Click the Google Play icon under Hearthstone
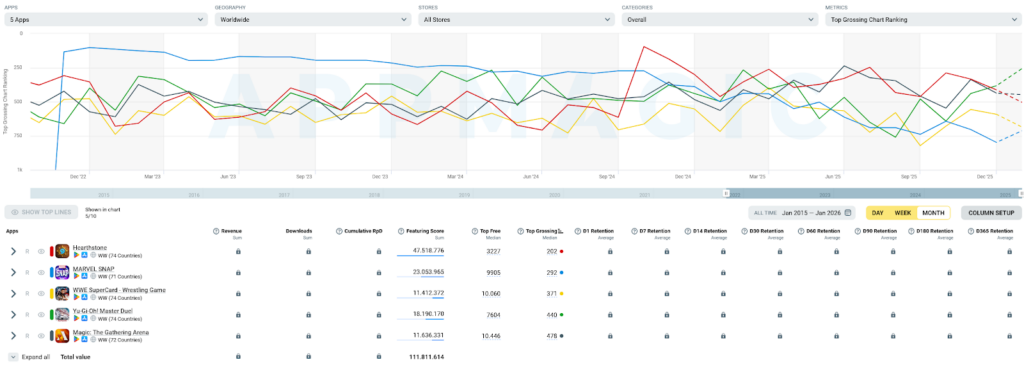 (76, 255)
